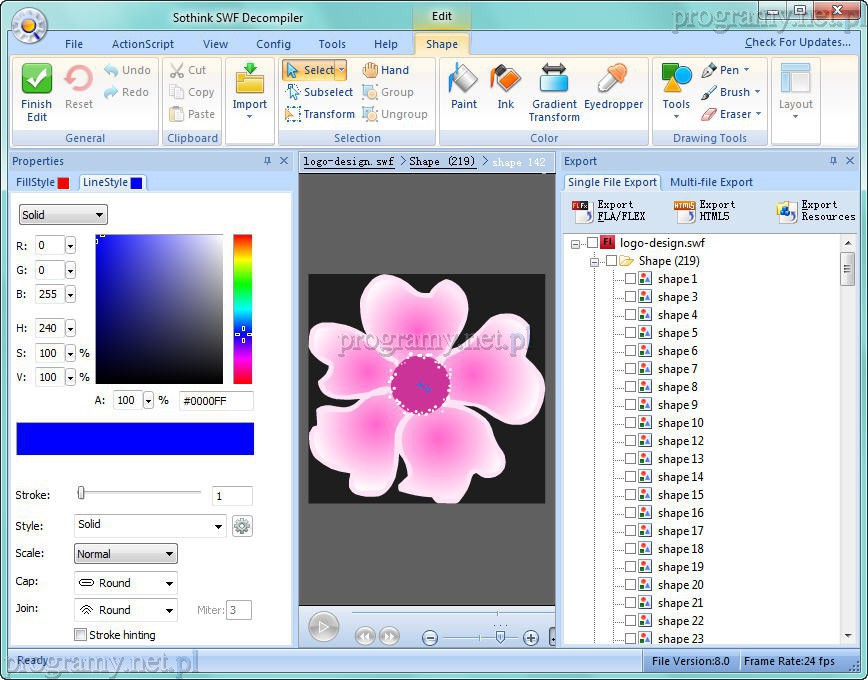Image resolution: width=868 pixels, height=680 pixels.
Task: Collapse the Shape (219) tree folder
Action: (x=594, y=262)
